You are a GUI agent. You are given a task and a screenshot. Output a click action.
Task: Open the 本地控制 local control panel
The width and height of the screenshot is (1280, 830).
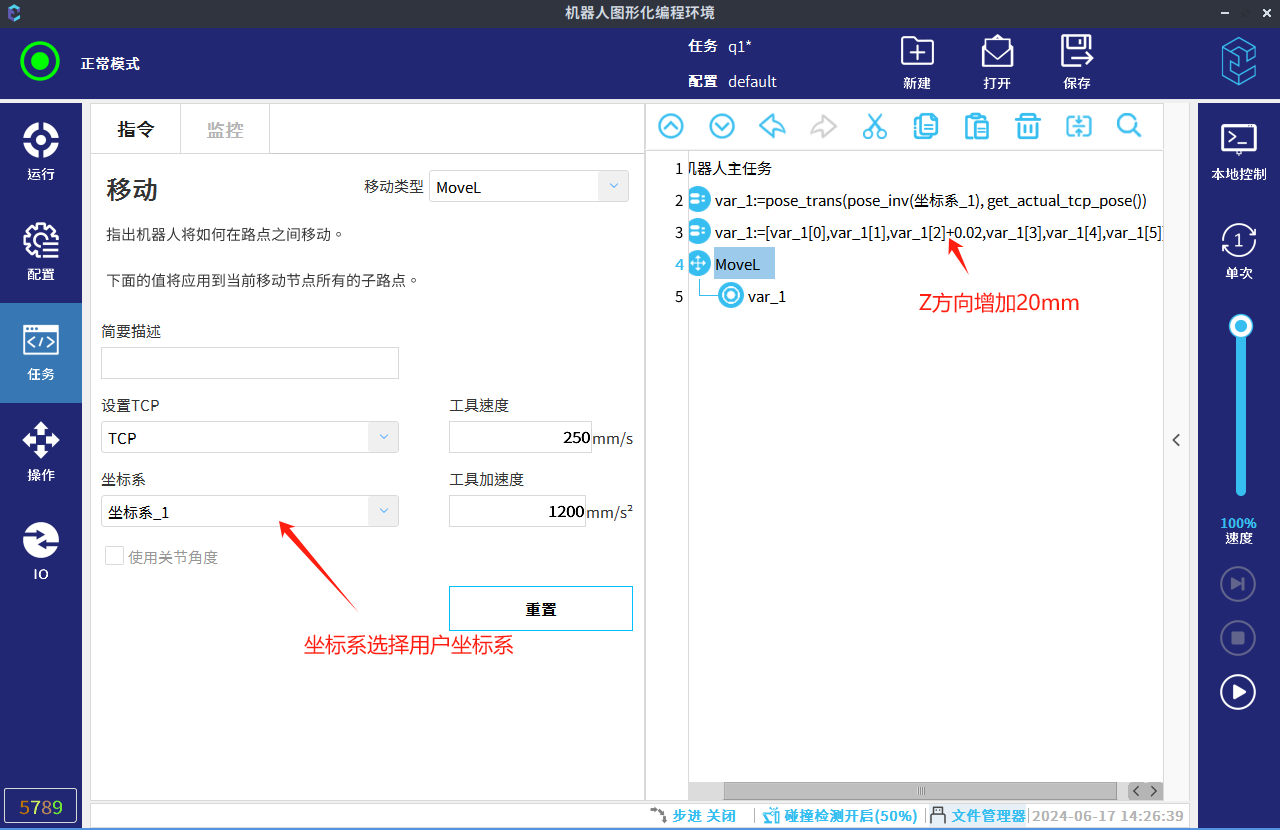pos(1238,150)
